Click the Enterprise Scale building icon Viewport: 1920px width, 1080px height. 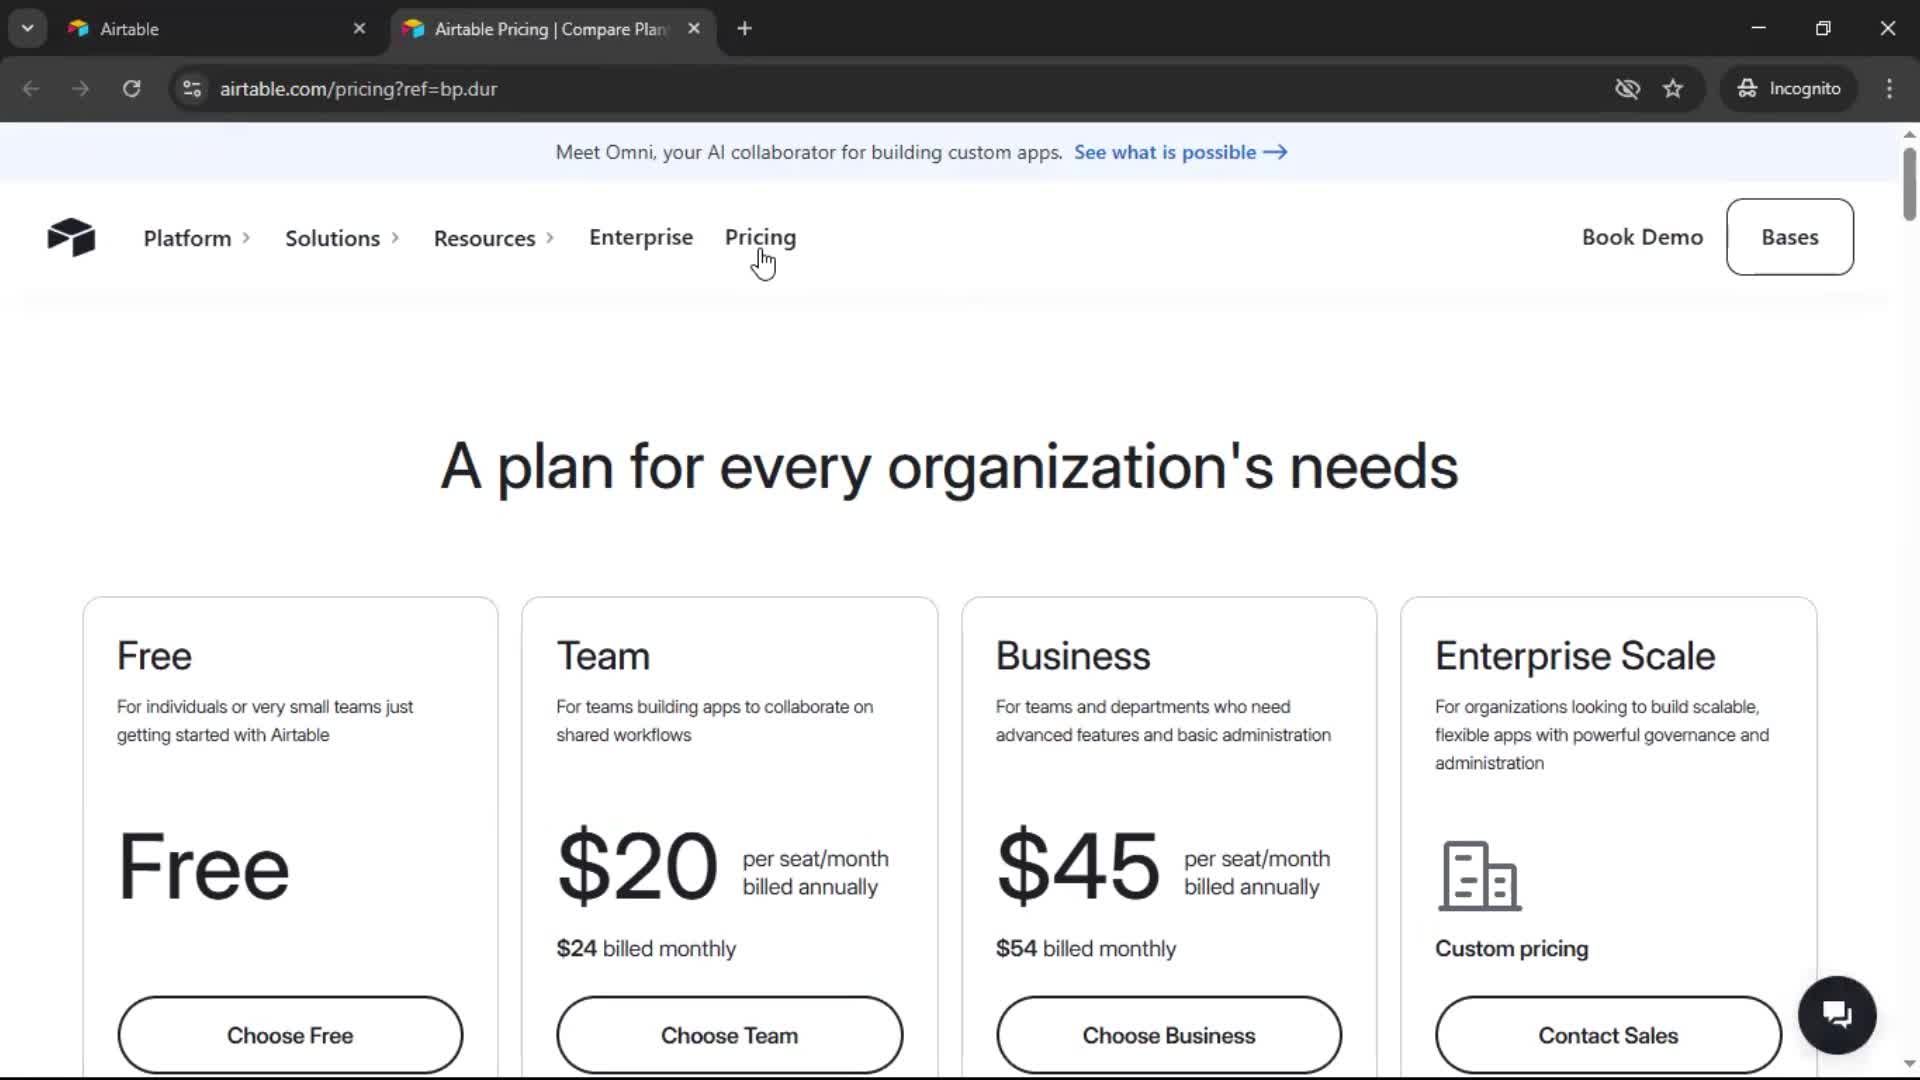click(x=1479, y=876)
